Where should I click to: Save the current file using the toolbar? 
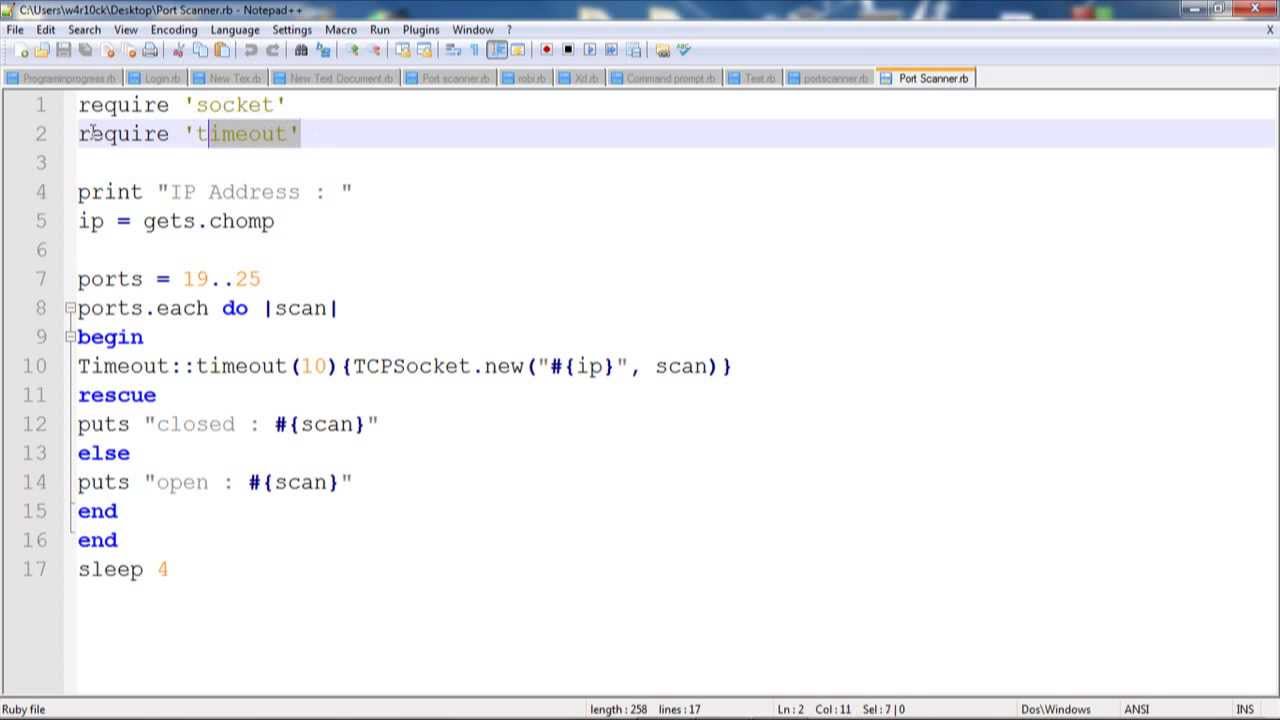click(x=64, y=50)
